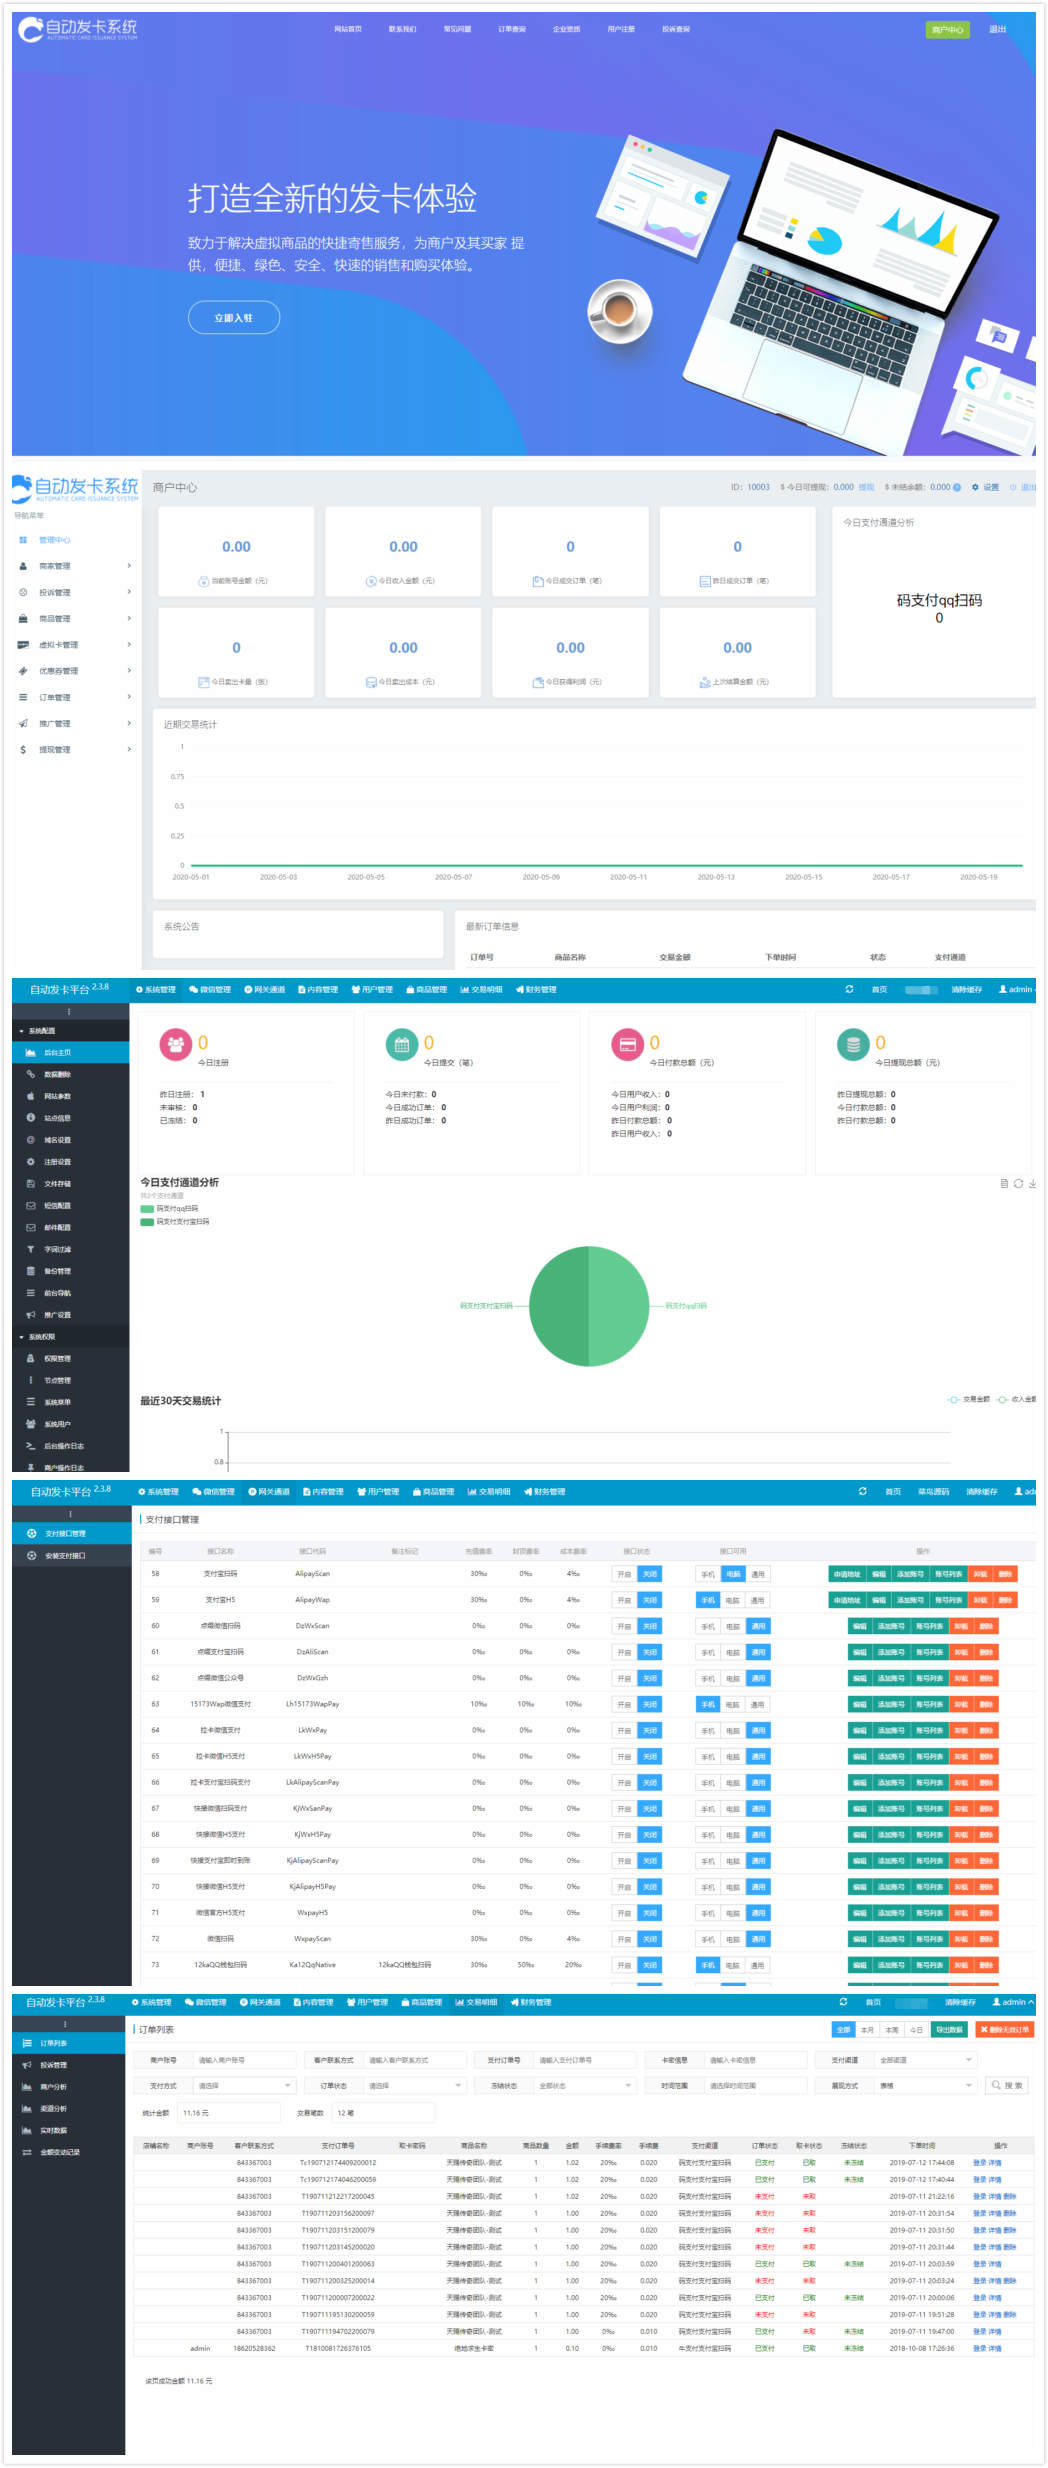Click the 推广管理 paper plane icon
Screen dimensions: 1048x2468
23,723
